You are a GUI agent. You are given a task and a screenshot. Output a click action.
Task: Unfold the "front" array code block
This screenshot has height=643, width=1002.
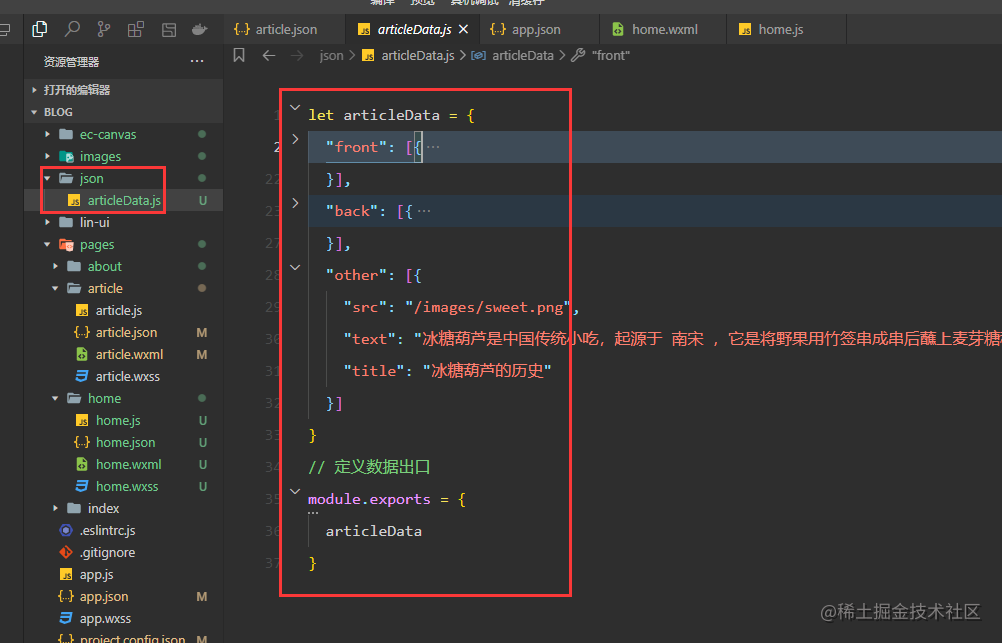pos(295,139)
